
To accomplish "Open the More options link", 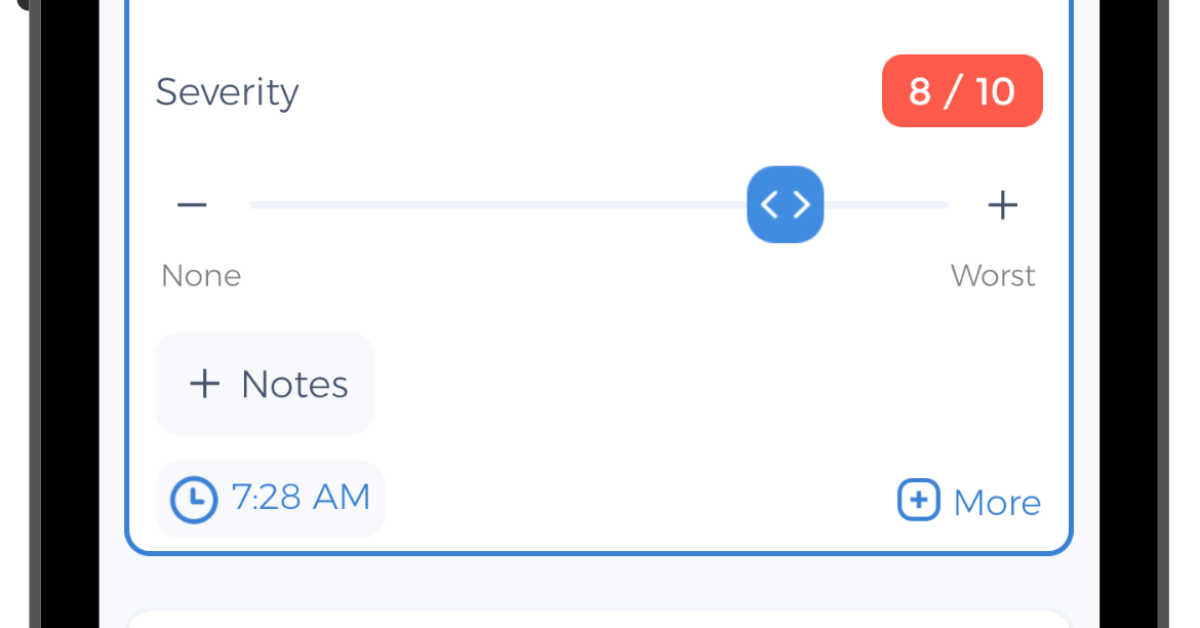I will 968,501.
